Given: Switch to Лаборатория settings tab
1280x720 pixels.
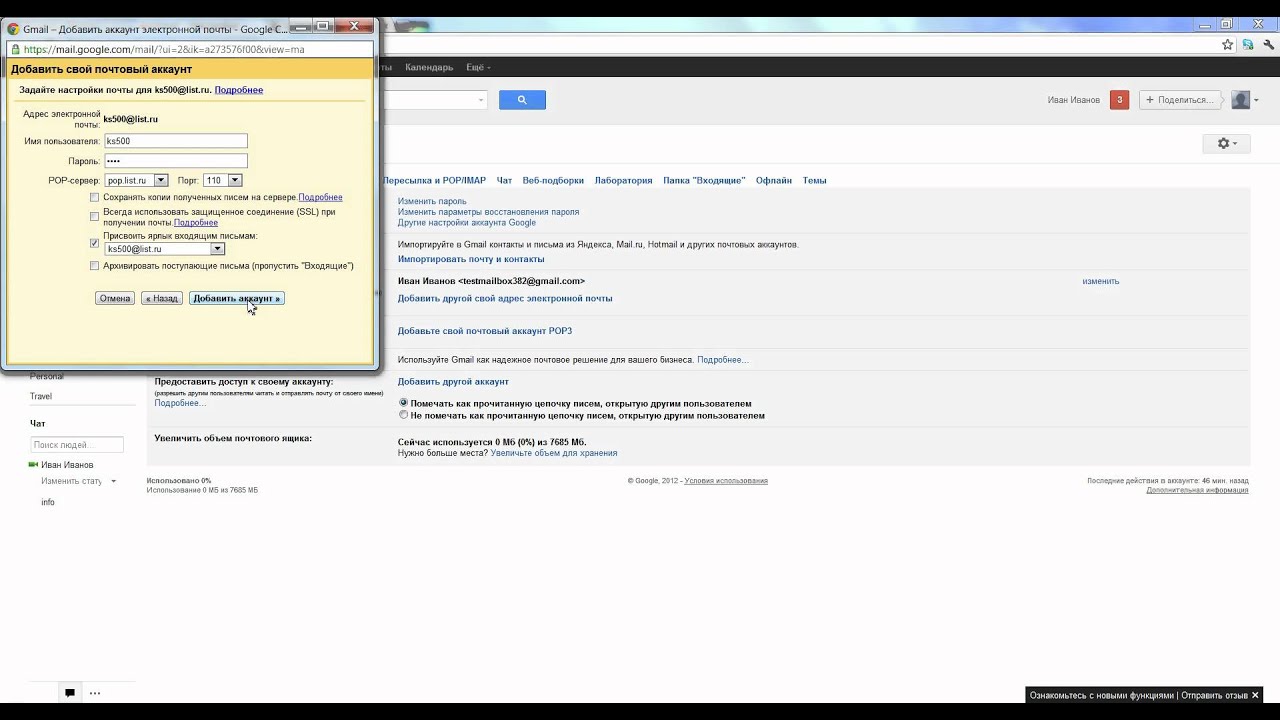Looking at the screenshot, I should tap(623, 181).
